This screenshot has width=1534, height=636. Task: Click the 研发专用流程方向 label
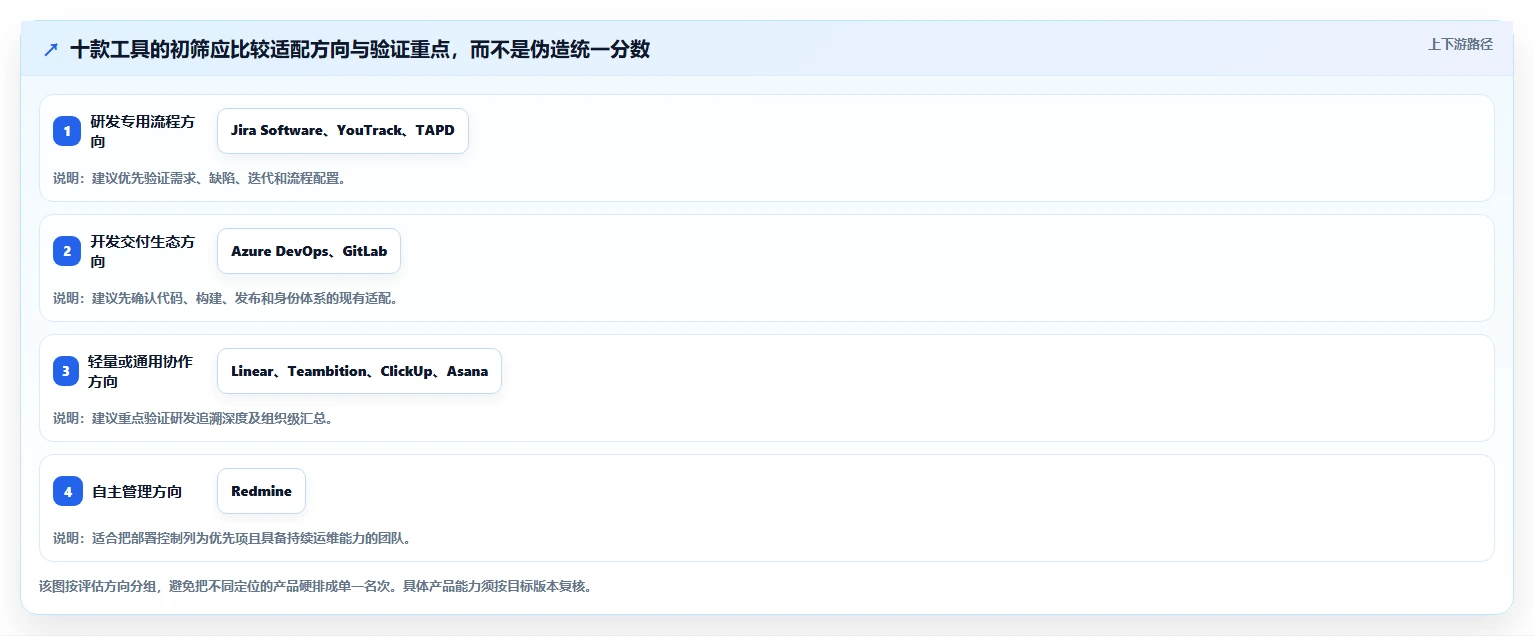click(143, 131)
